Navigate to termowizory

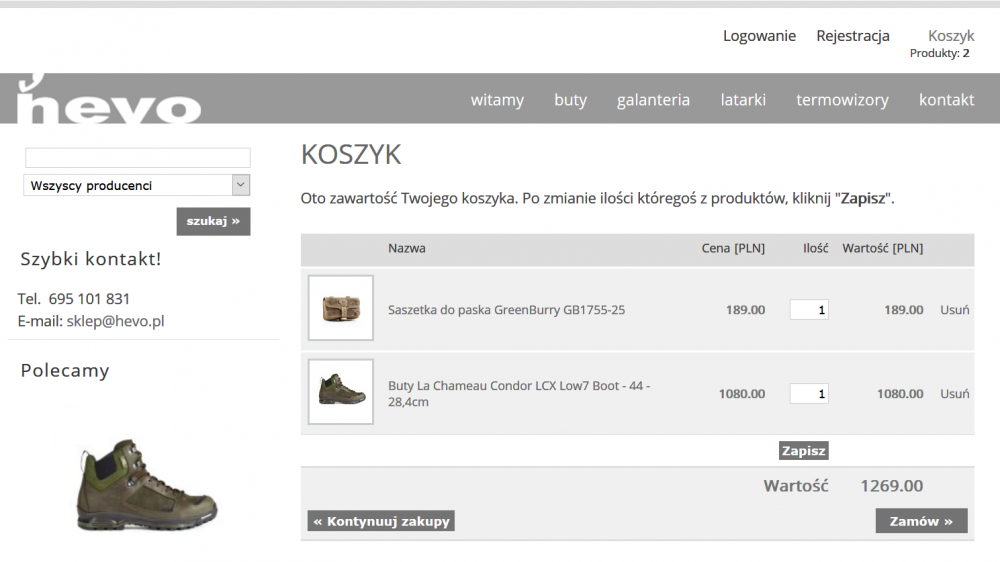842,100
